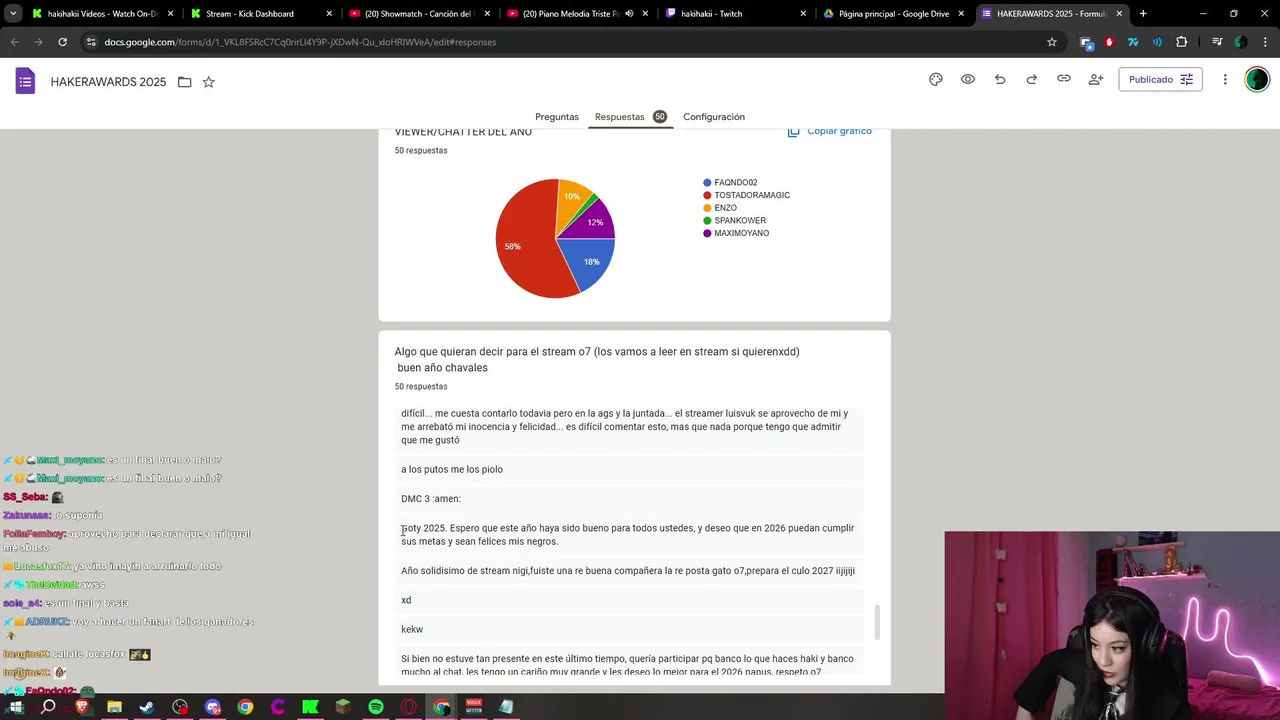
Task: Click the TOSTADORAMAGIC legend entry
Action: (746, 195)
